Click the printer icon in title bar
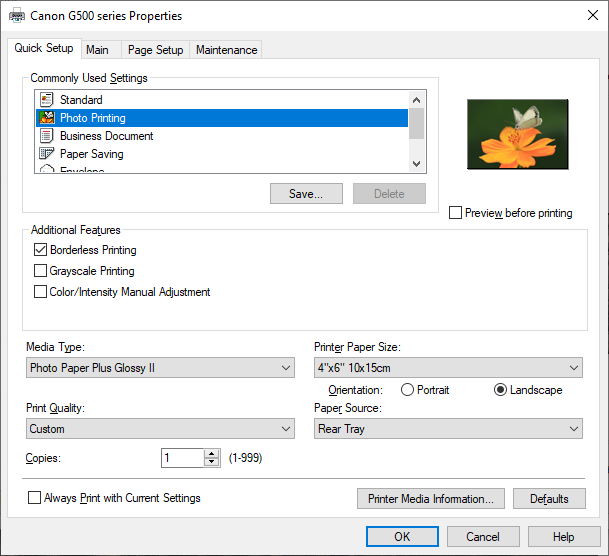609x556 pixels. click(17, 16)
